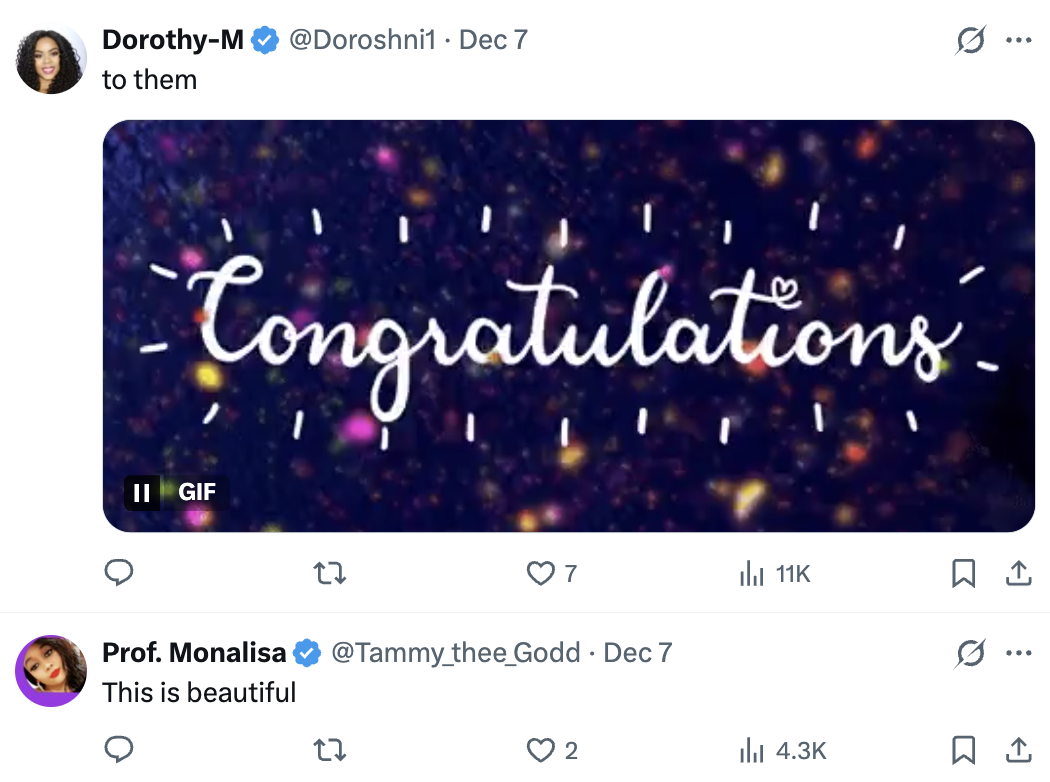Open Dorothy-M's profile picture
The image size is (1050, 782).
click(x=50, y=61)
